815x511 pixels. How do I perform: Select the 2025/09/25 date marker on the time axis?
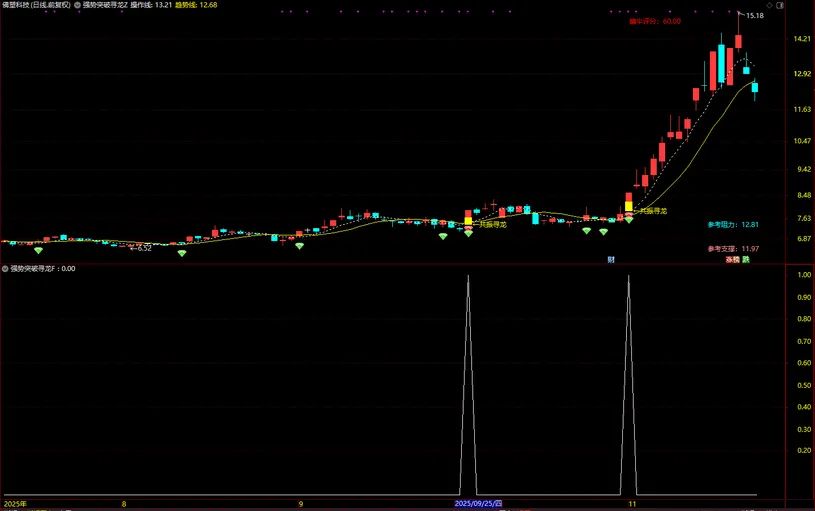(x=478, y=504)
